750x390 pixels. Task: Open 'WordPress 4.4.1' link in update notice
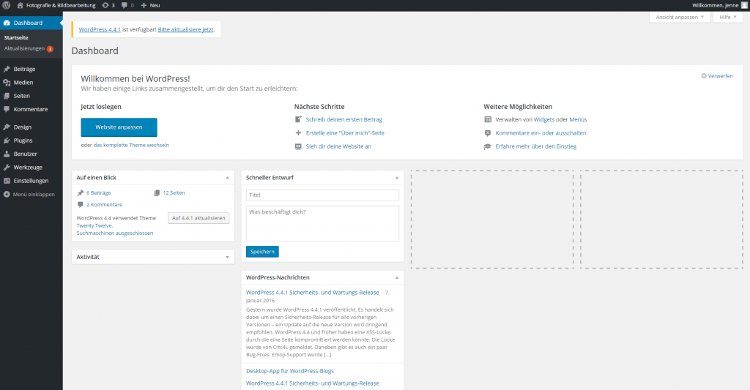[x=99, y=30]
